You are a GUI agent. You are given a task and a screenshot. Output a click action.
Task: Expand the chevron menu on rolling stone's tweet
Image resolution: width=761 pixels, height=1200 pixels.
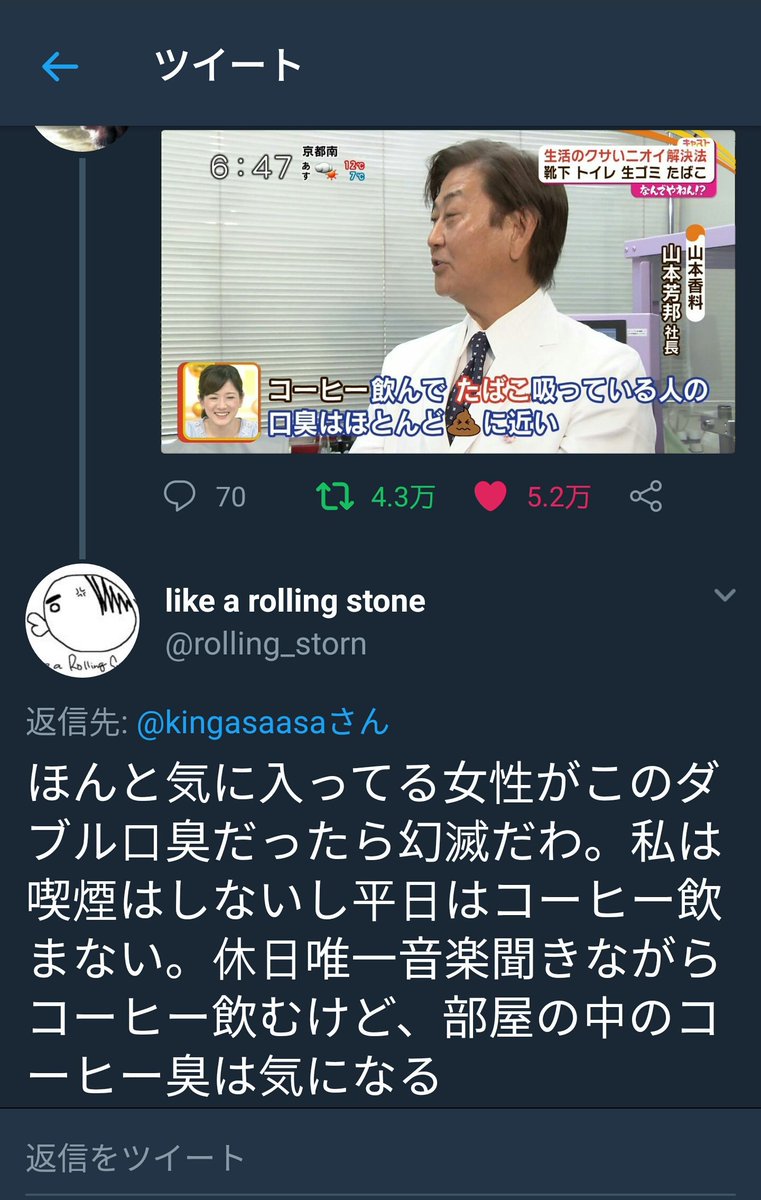(x=724, y=596)
